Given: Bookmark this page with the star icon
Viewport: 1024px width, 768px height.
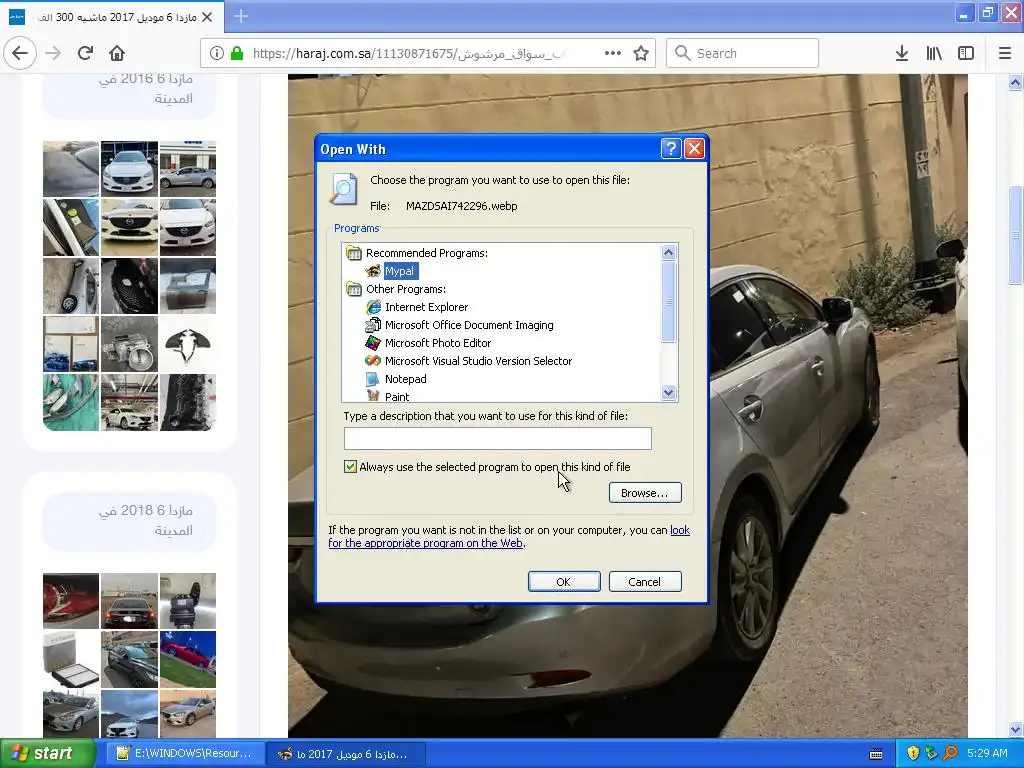Looking at the screenshot, I should point(641,53).
